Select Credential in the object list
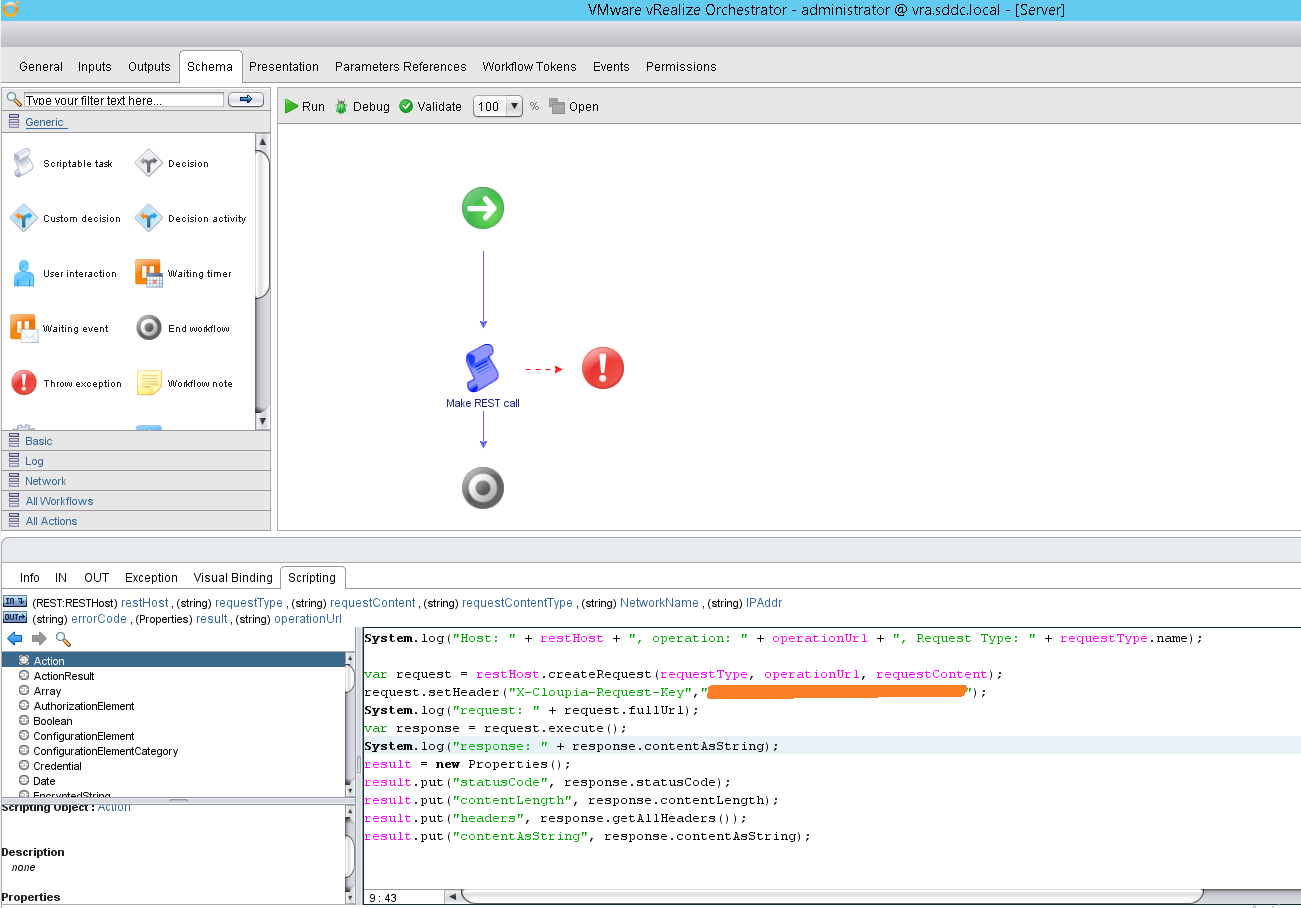This screenshot has height=908, width=1301. click(x=57, y=766)
